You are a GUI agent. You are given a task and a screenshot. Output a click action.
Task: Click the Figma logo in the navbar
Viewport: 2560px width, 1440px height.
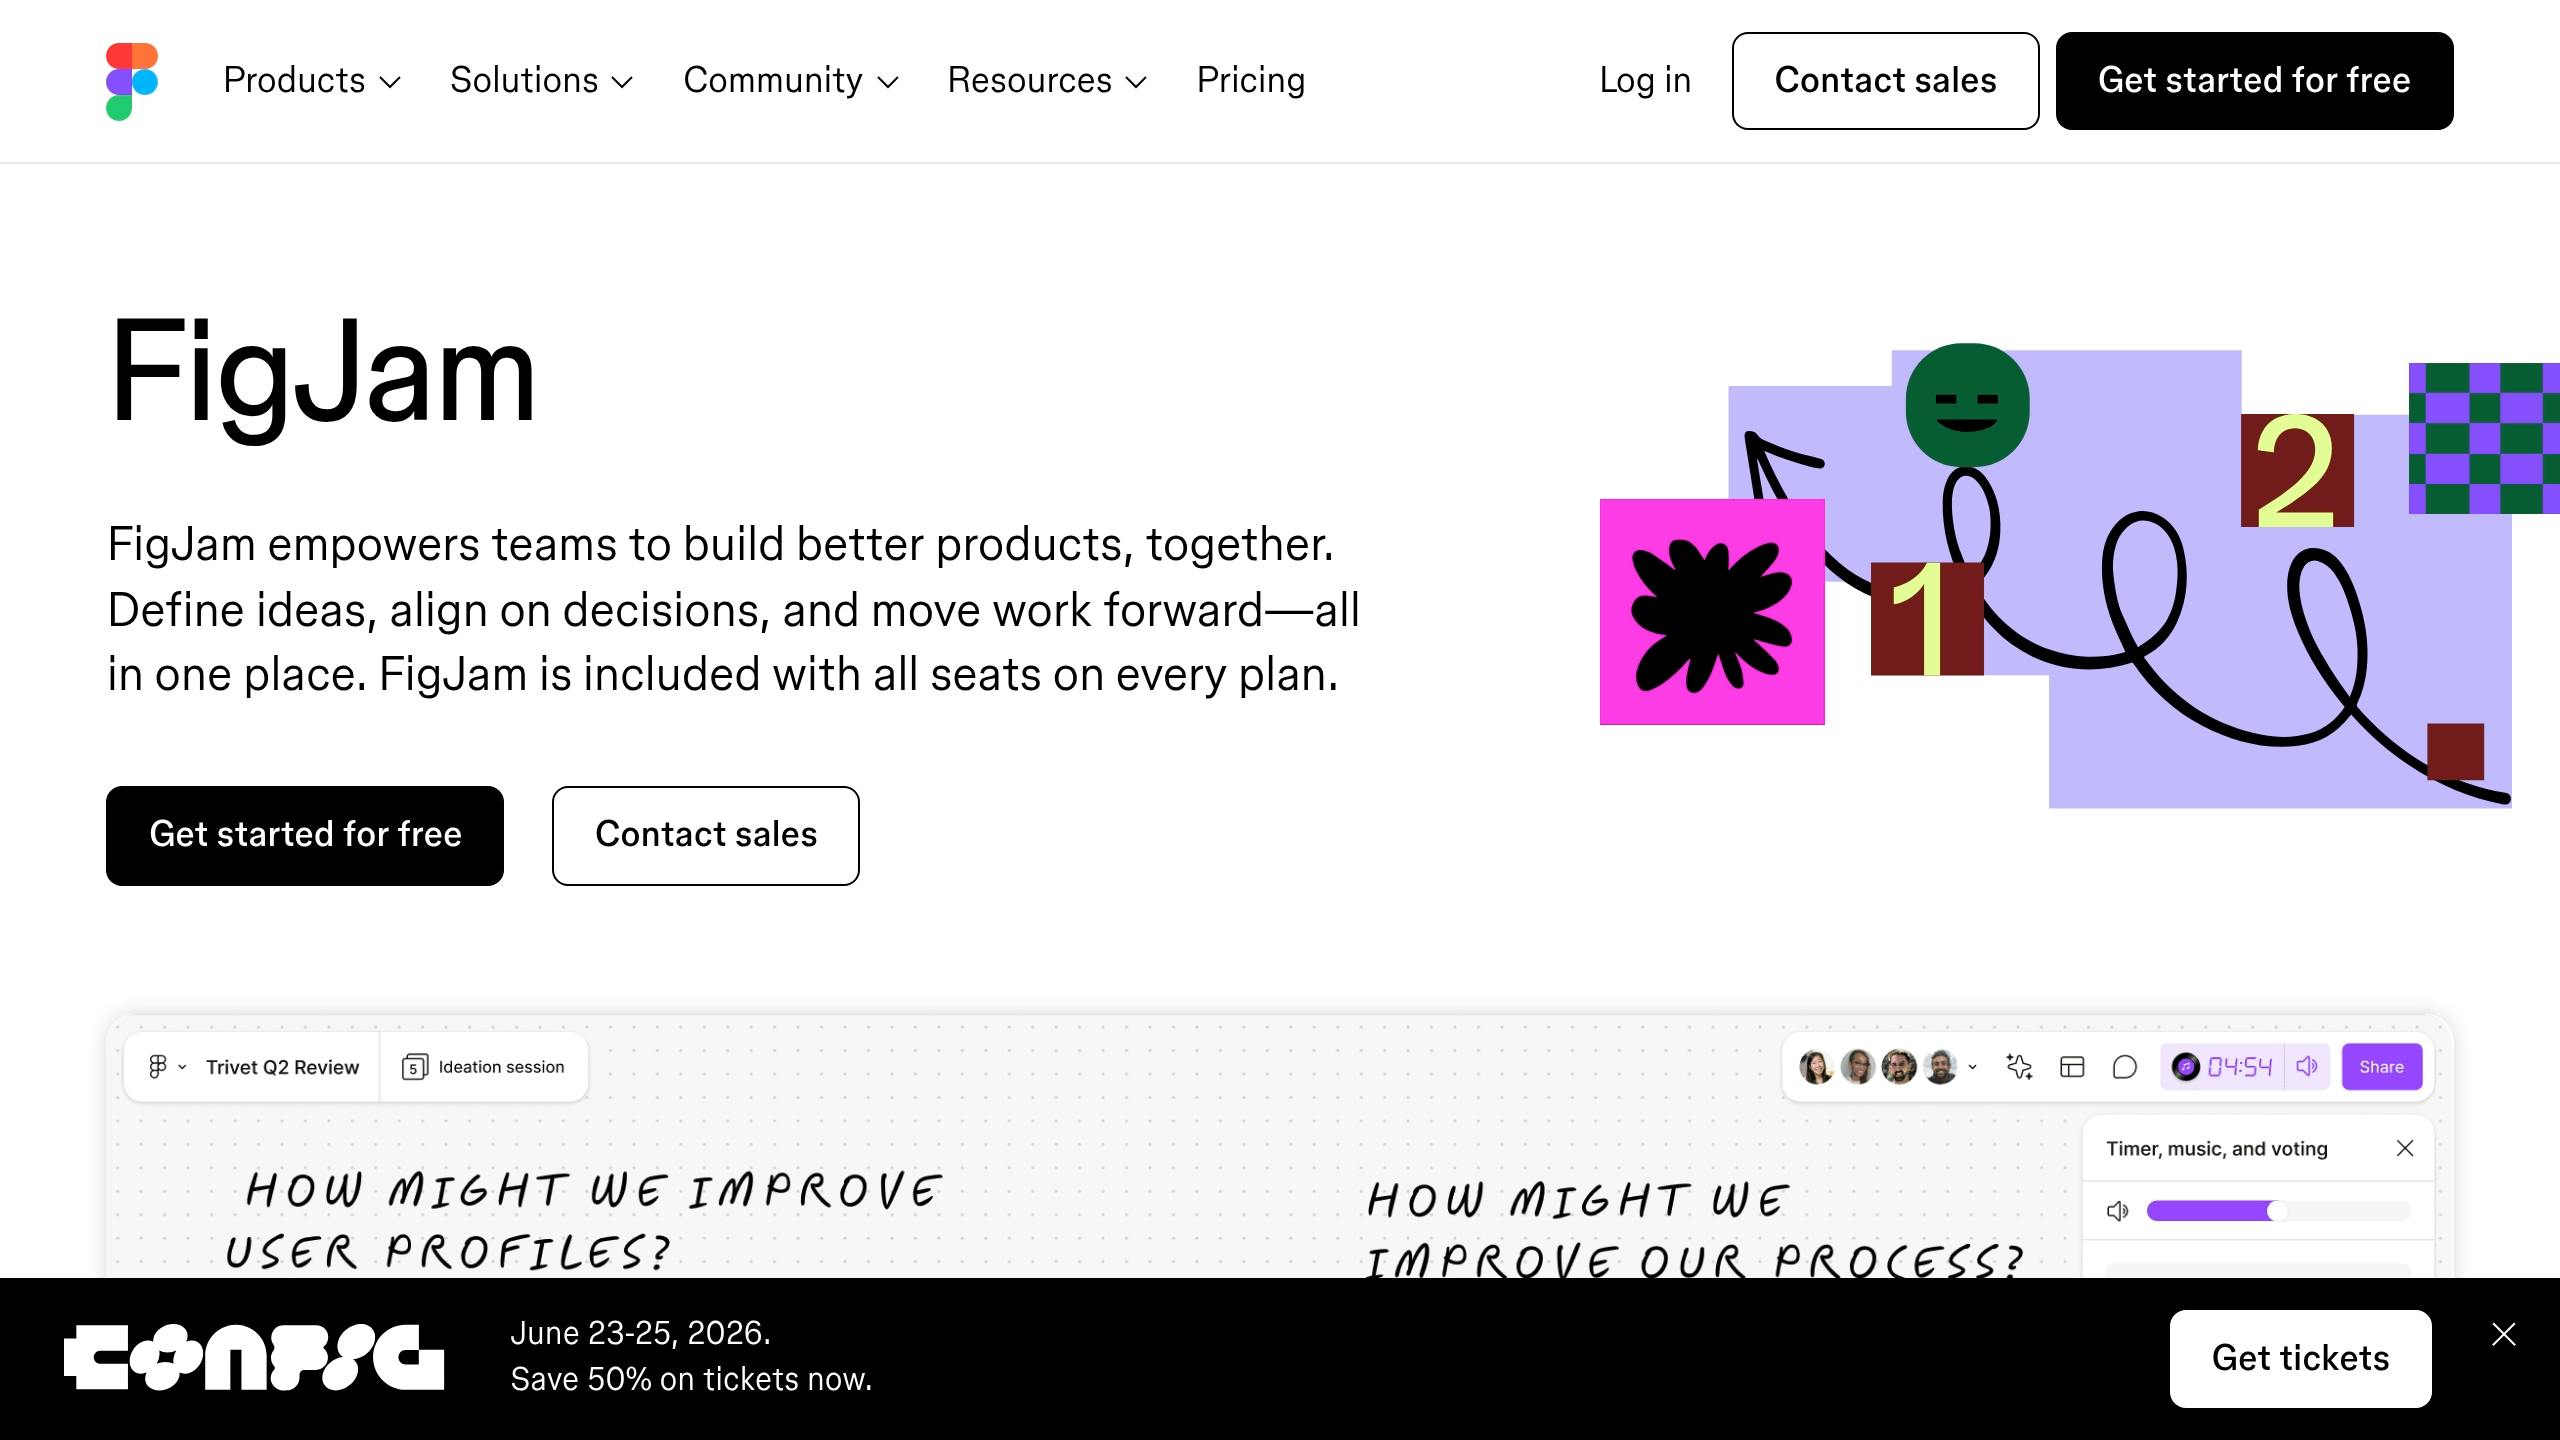point(132,81)
